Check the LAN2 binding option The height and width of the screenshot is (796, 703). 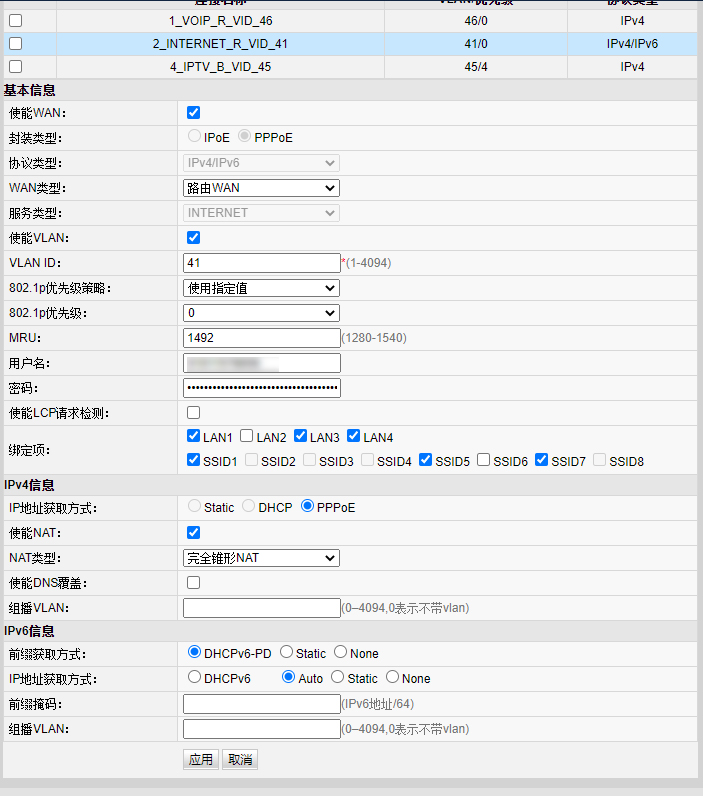247,437
